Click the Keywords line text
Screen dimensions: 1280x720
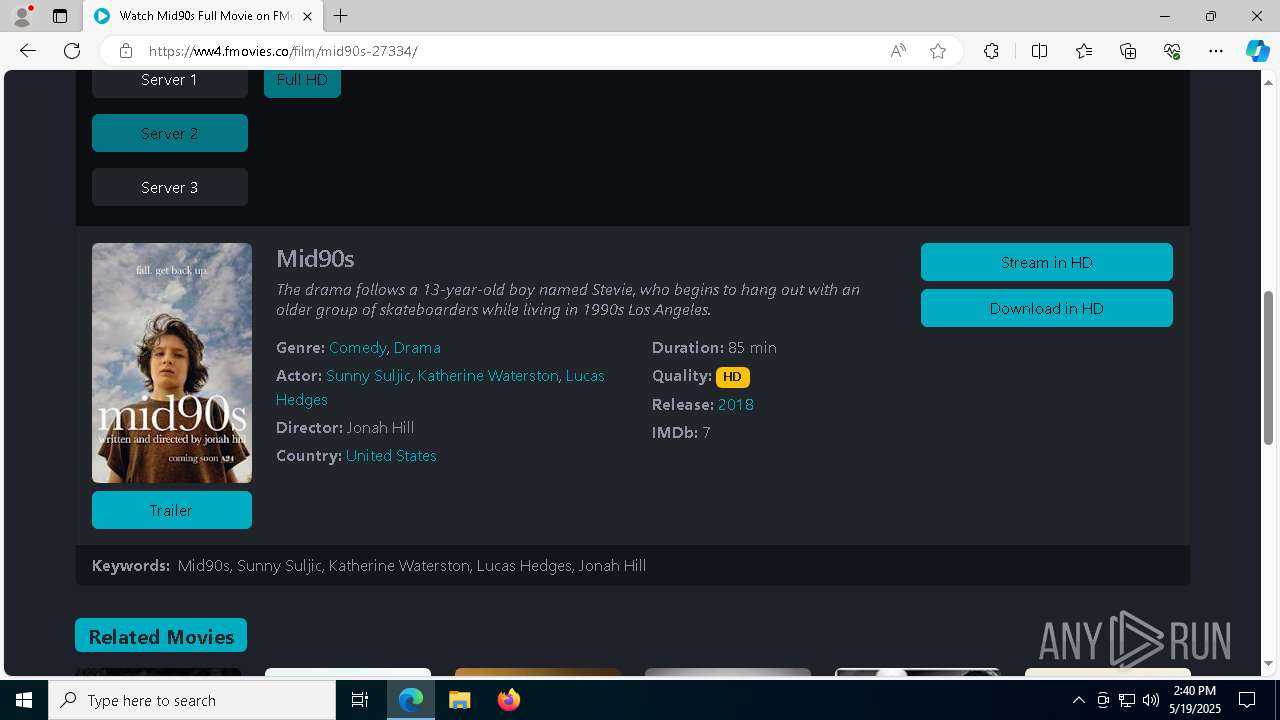(x=369, y=566)
